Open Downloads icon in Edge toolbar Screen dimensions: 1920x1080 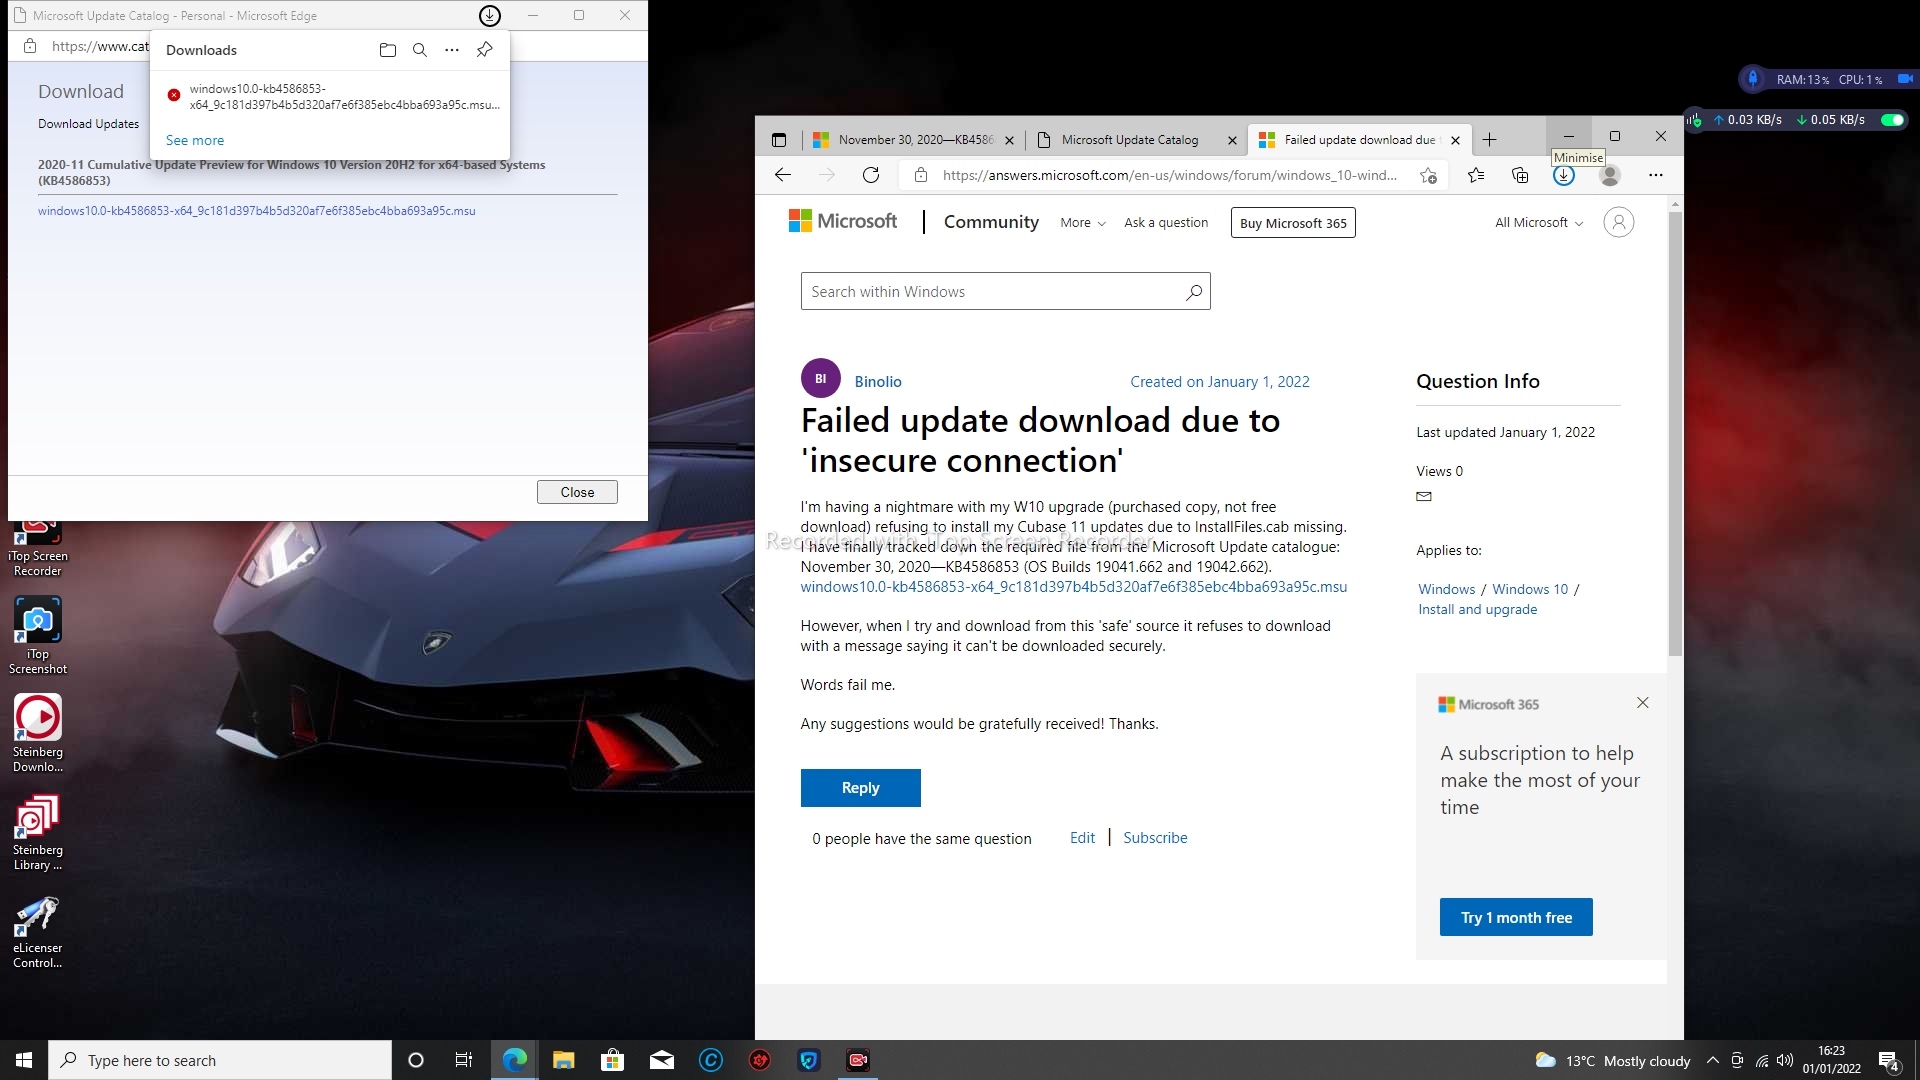point(1564,175)
